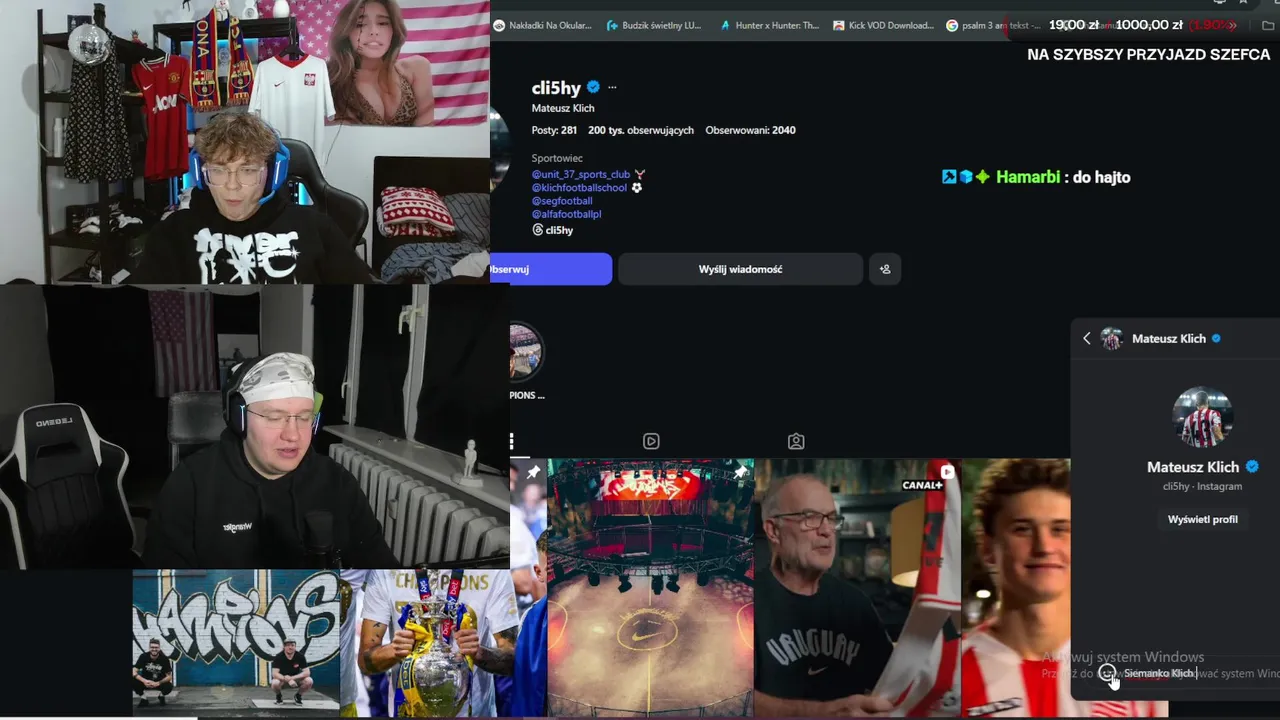Go back using the chat panel arrow
Image resolution: width=1280 pixels, height=720 pixels.
click(1087, 338)
